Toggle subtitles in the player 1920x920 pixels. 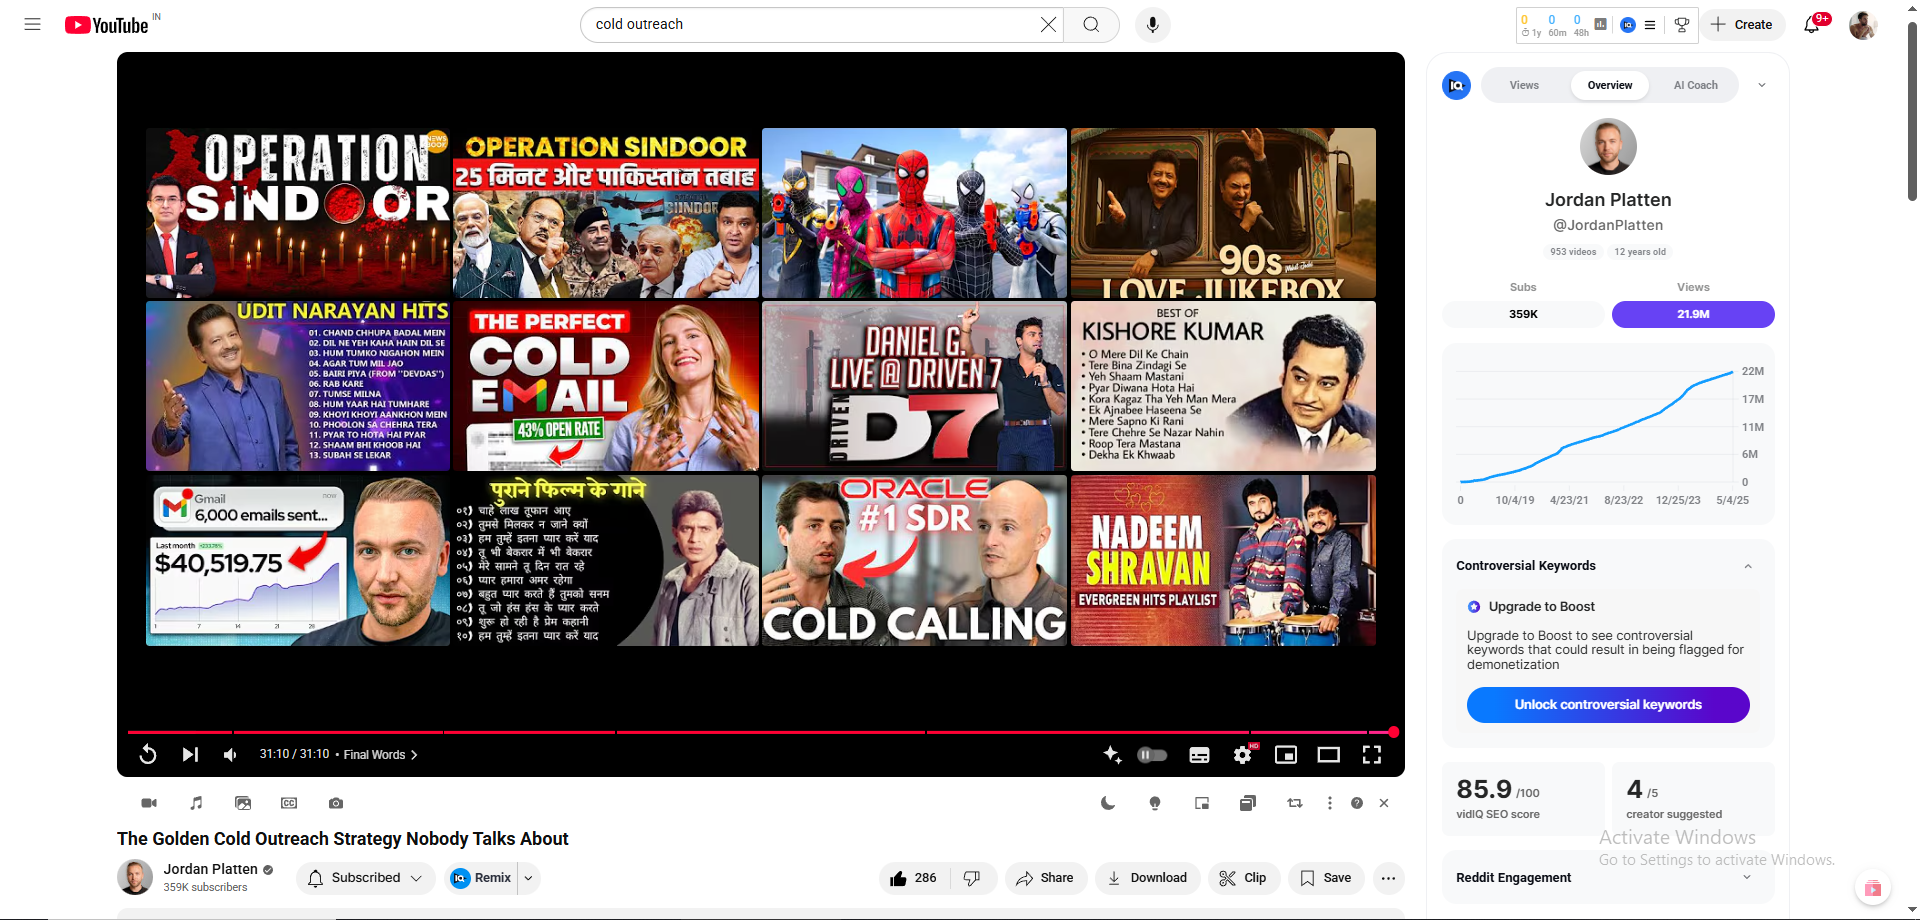[x=1199, y=755]
